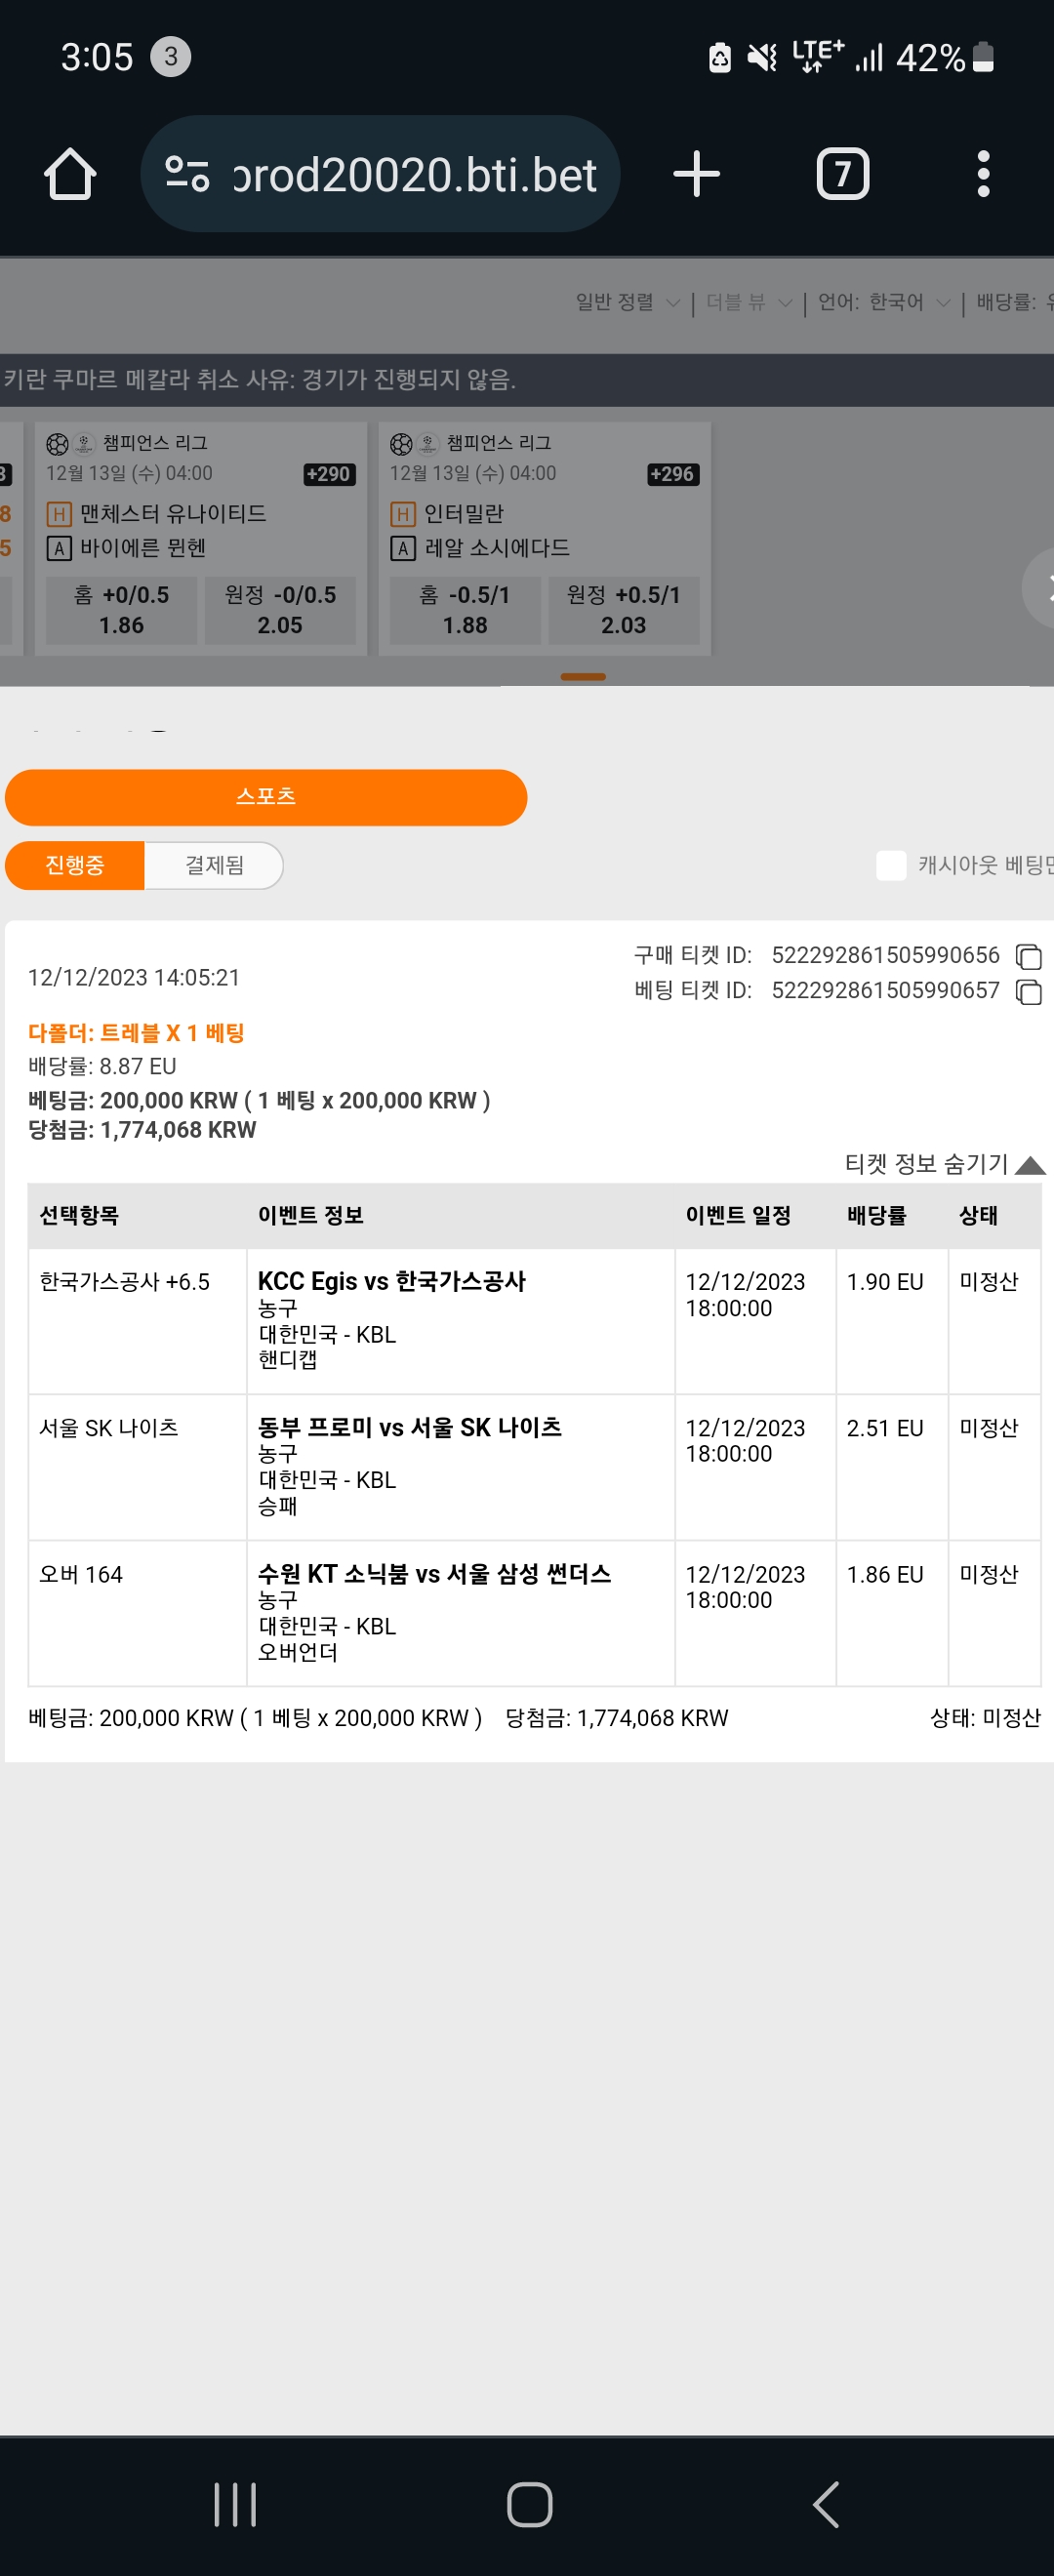Select the orange 스포츠 button
Viewport: 1054px width, 2576px height.
266,797
